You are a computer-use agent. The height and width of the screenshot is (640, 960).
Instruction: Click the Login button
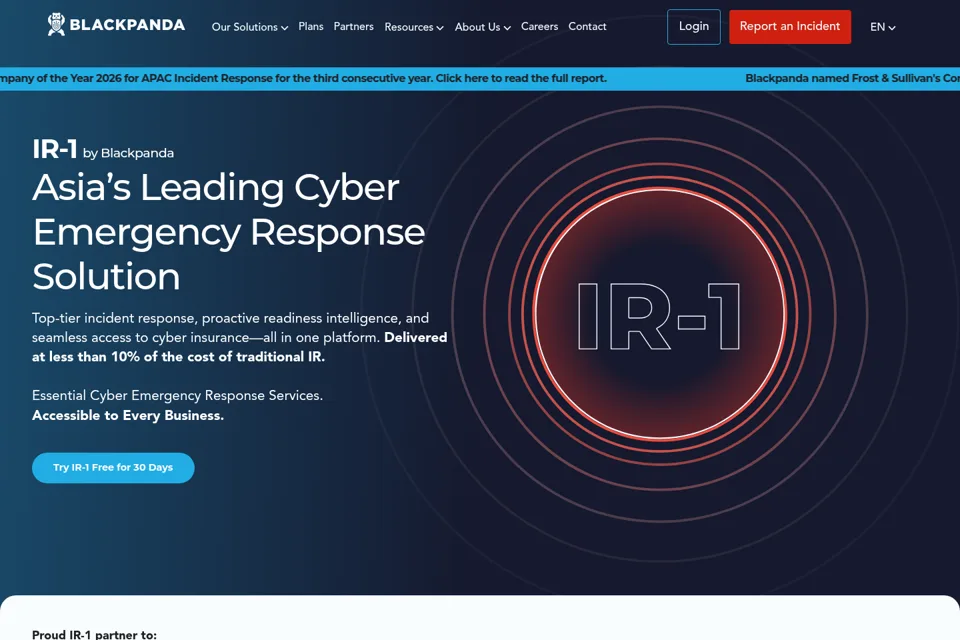click(x=694, y=26)
